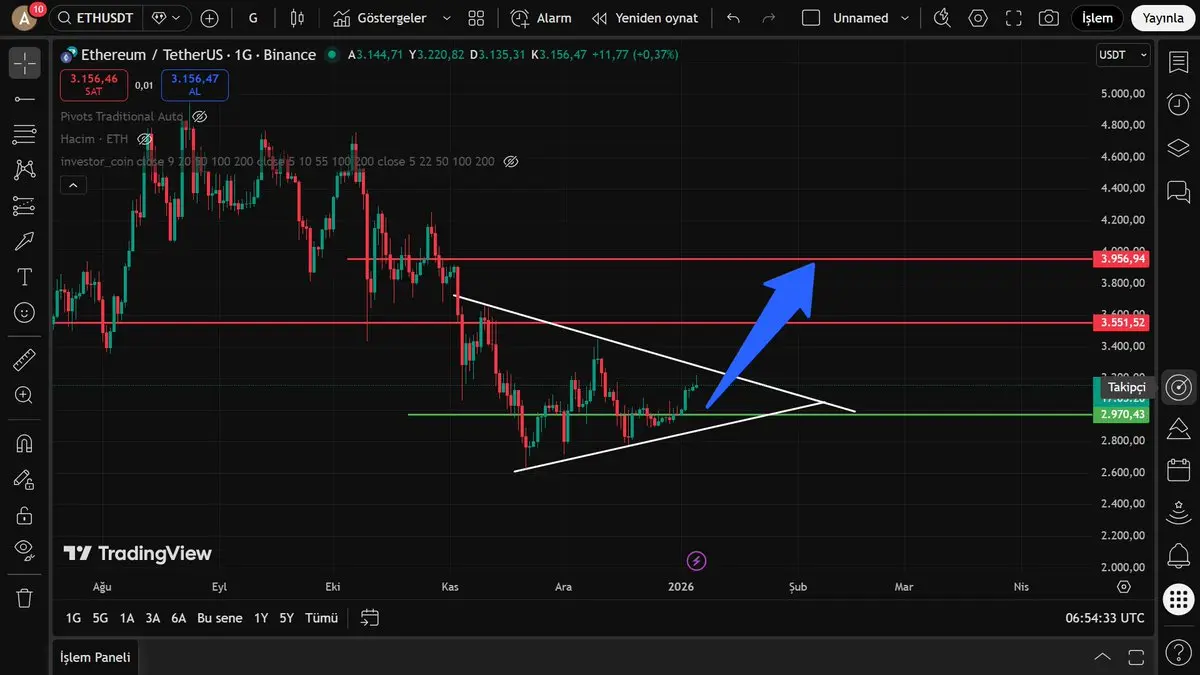Open chart settings hexagon icon
1200x675 pixels.
[978, 18]
